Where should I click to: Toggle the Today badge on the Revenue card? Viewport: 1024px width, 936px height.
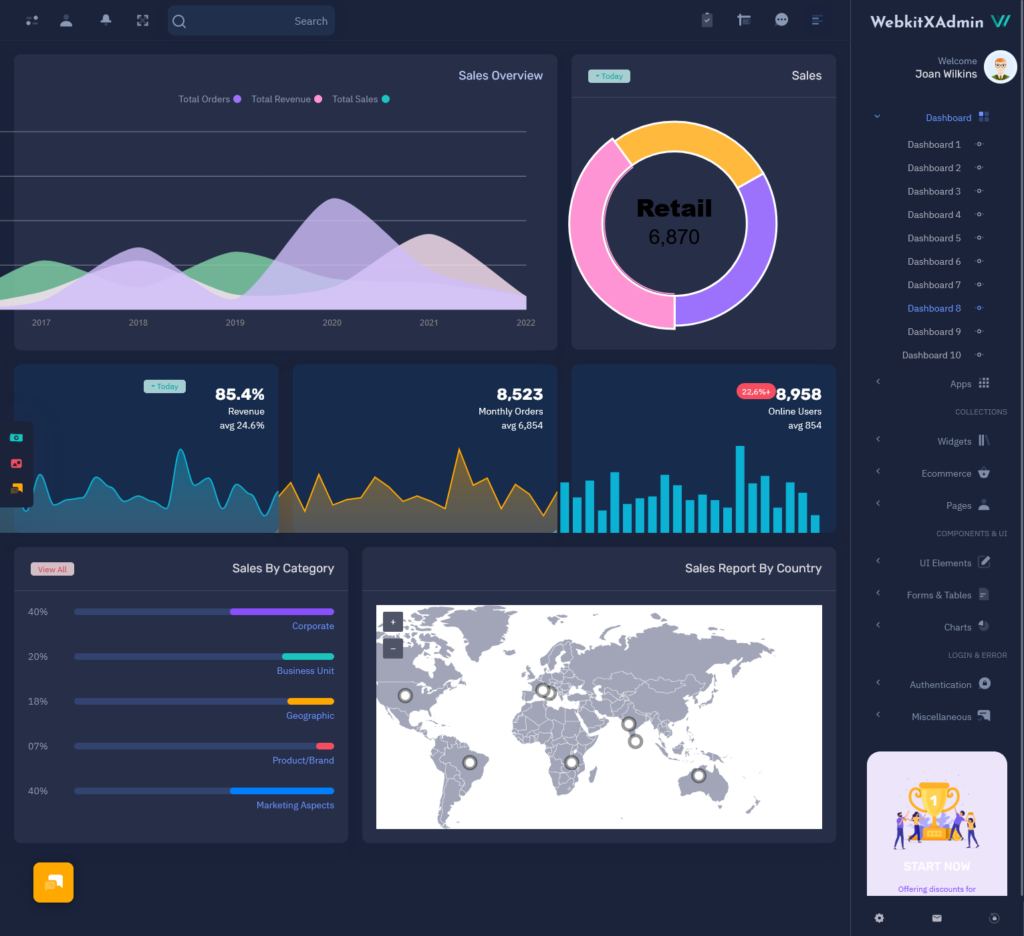tap(164, 386)
